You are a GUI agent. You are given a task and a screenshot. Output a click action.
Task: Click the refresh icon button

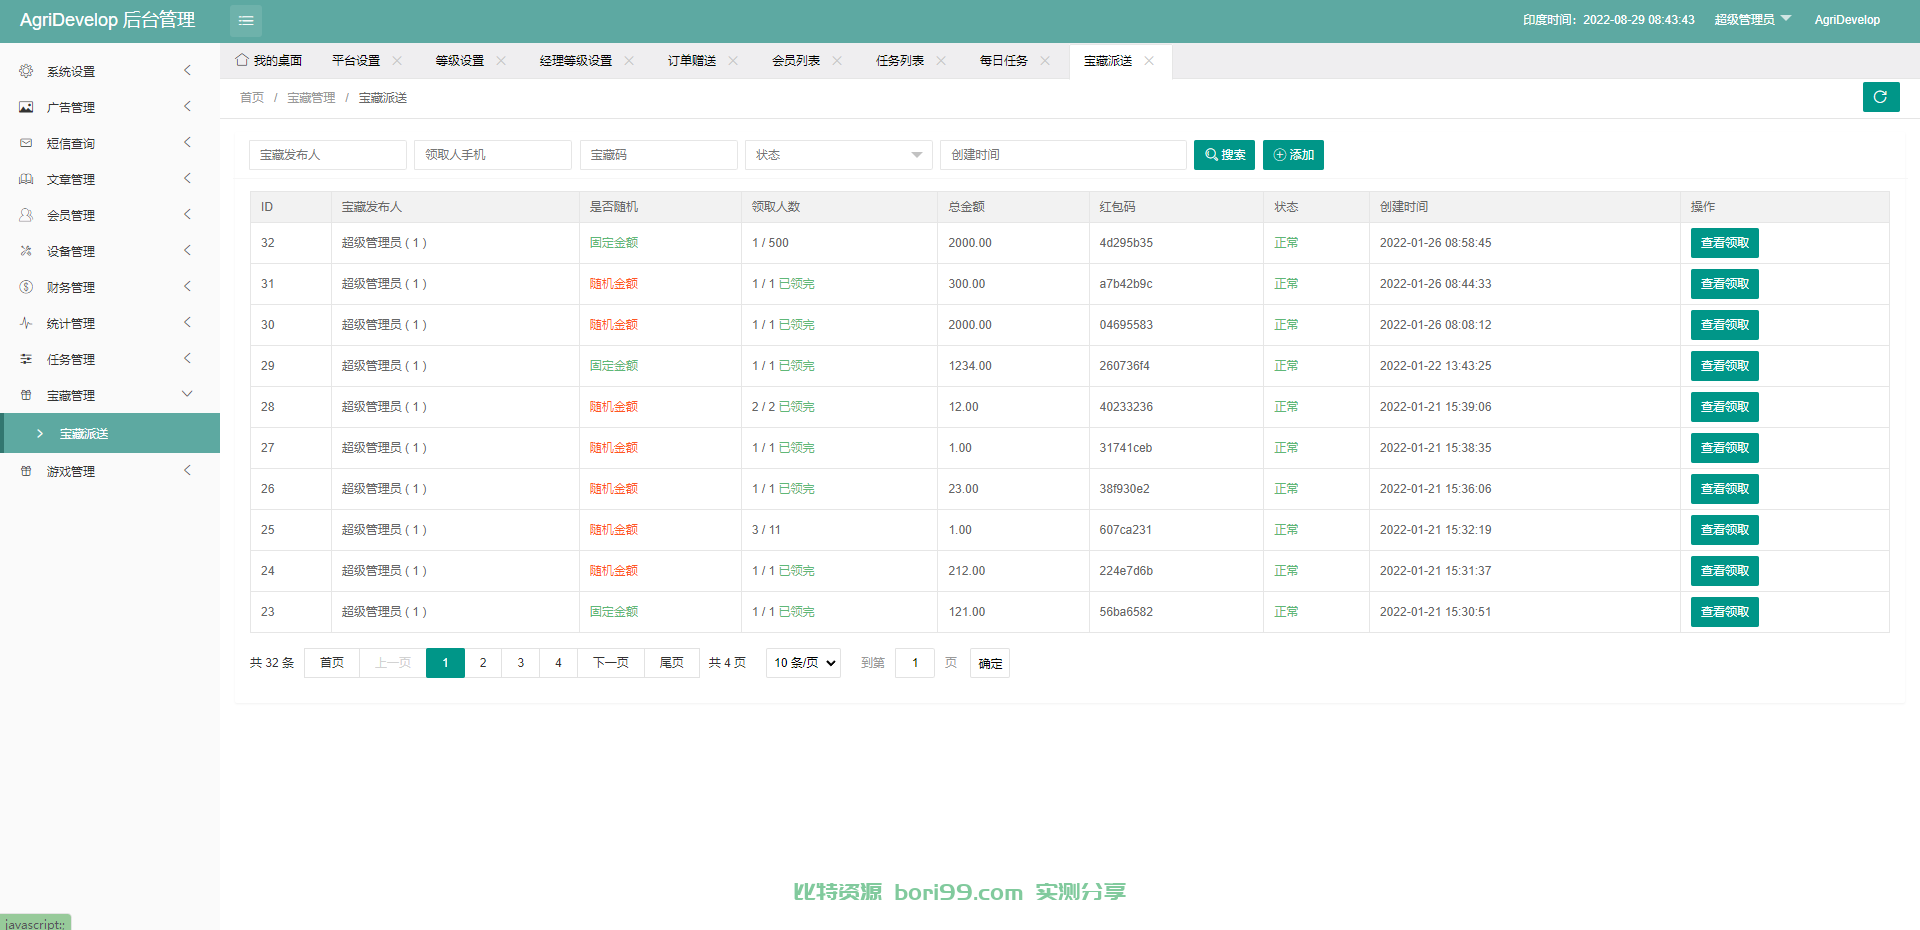tap(1881, 97)
